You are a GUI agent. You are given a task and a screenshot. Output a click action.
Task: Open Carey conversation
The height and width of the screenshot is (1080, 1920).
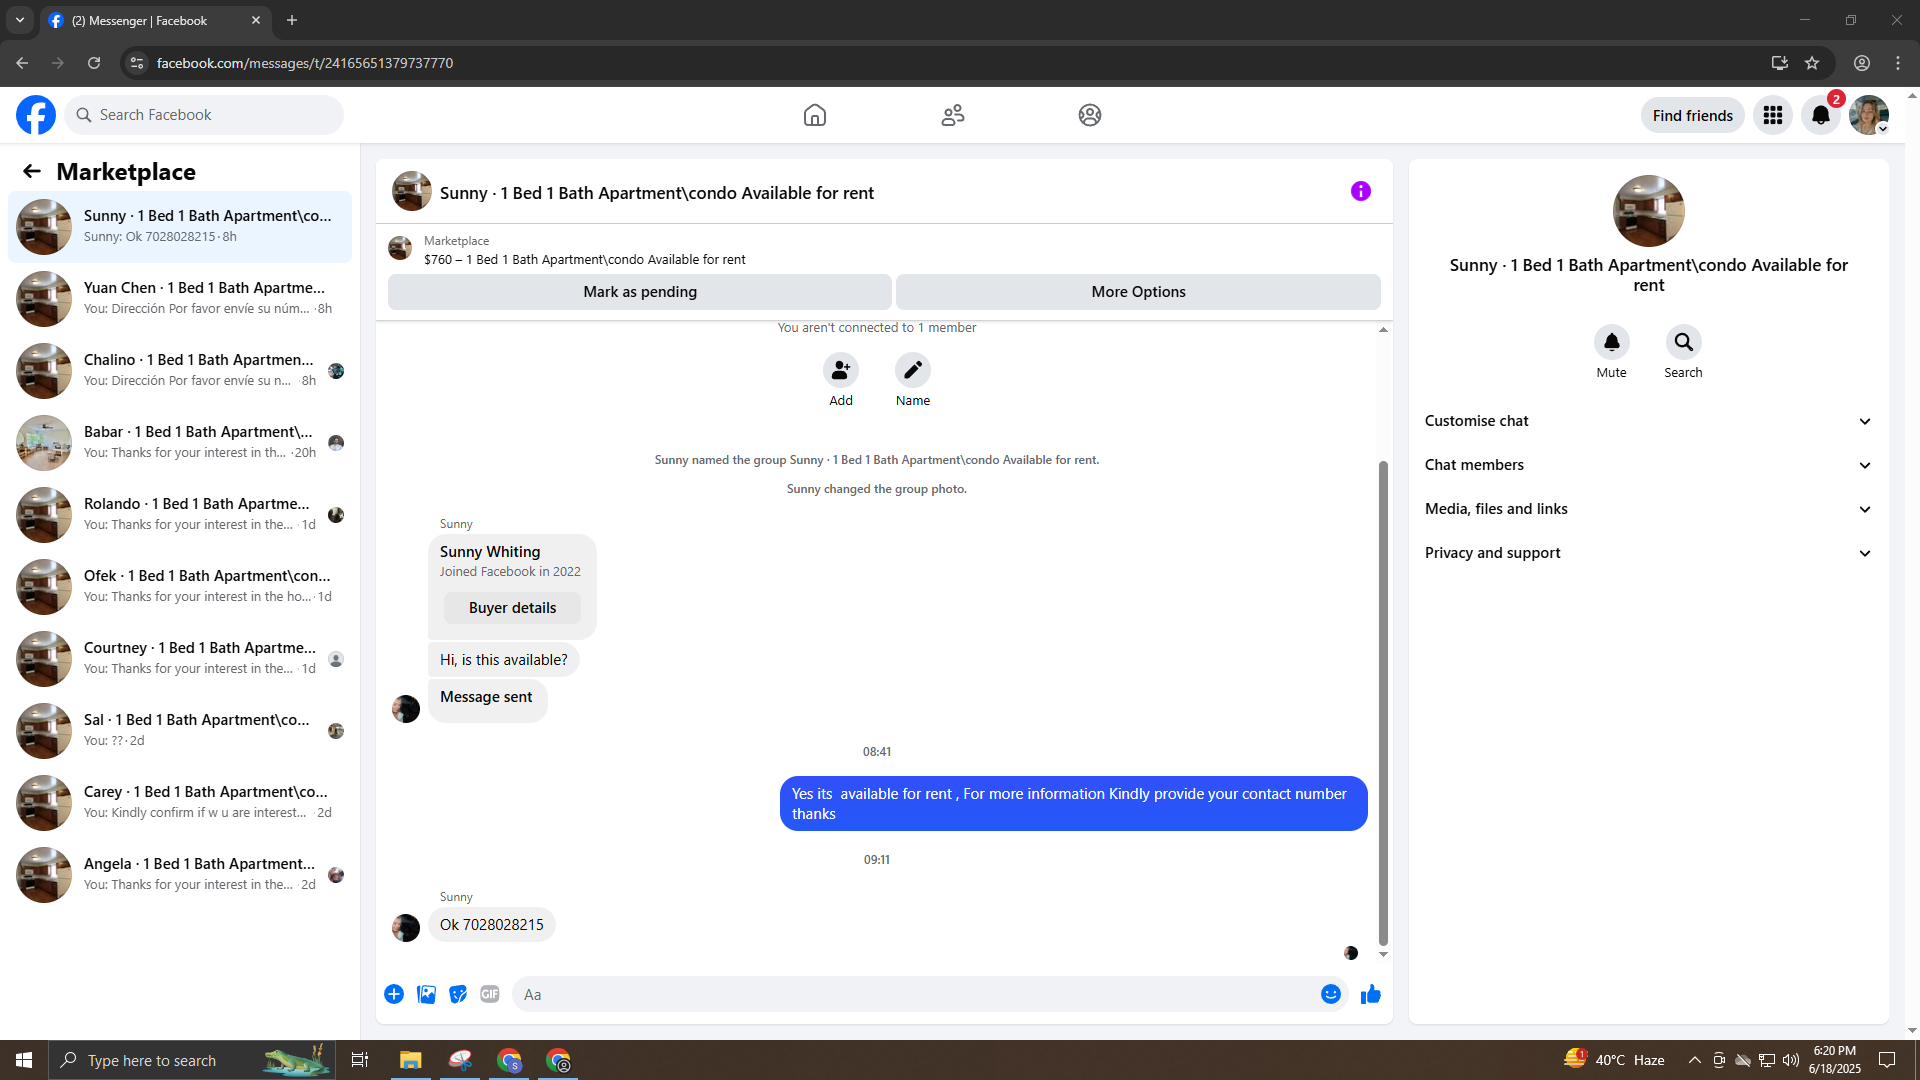coord(180,803)
